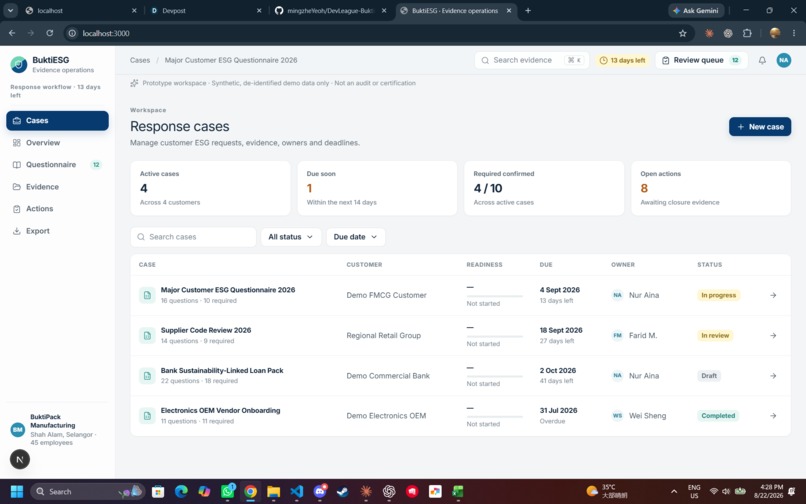Reload the page in the browser
806x504 pixels.
pos(49,33)
